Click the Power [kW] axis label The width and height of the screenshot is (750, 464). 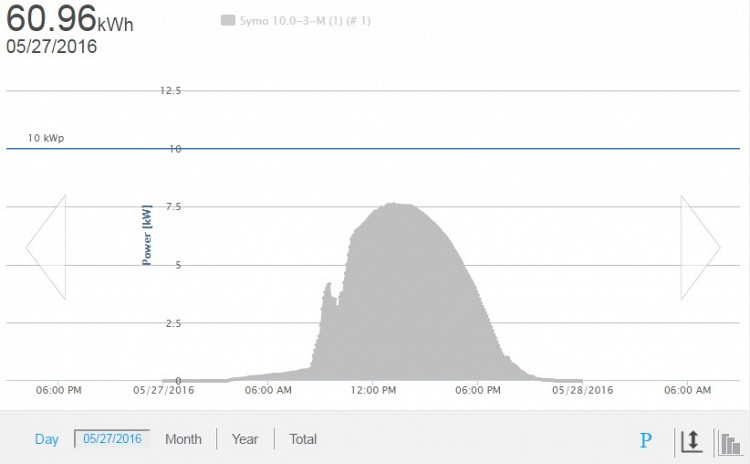(147, 235)
